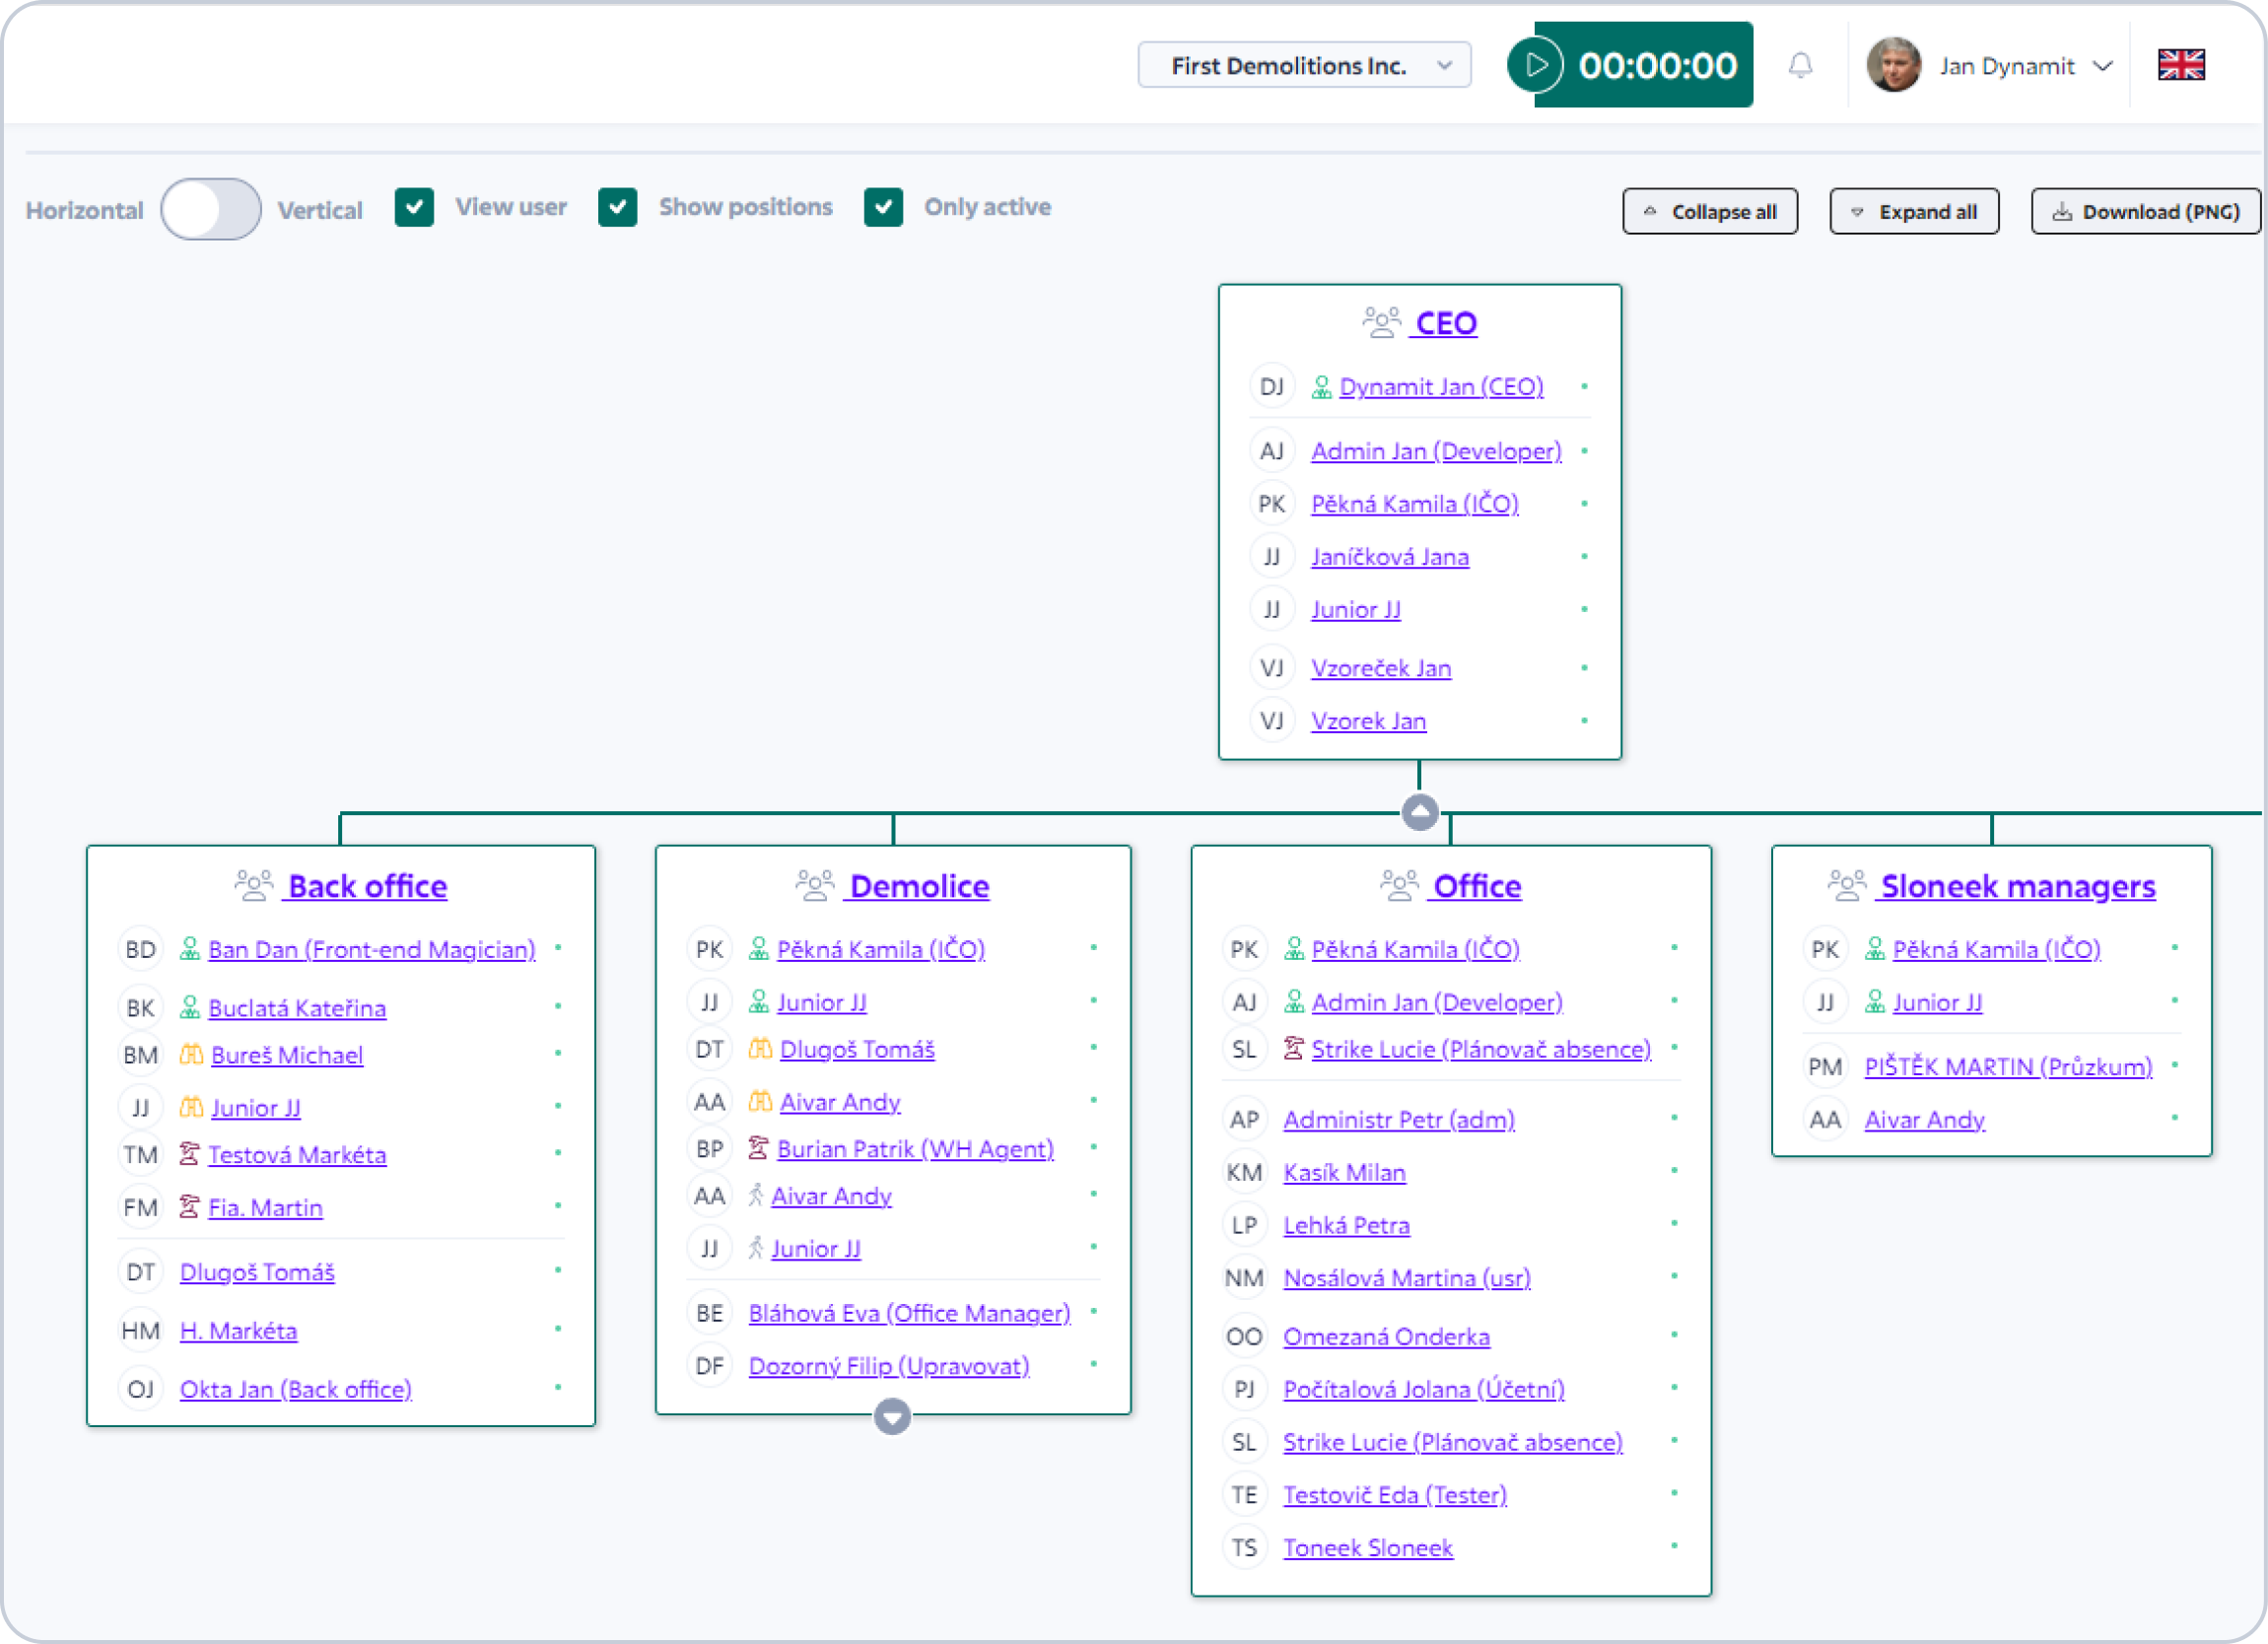Click manager icon beside Junior JJ in Sloneek managers
This screenshot has height=1644, width=2268.
1875,1001
